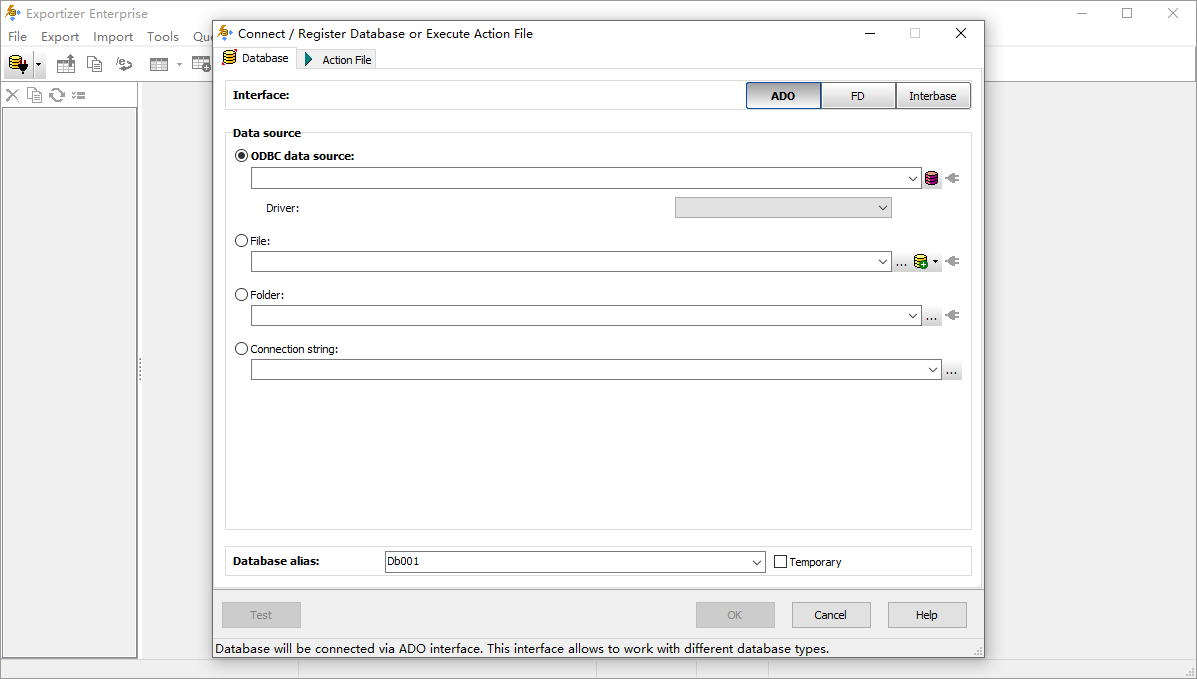Screen dimensions: 1197x679
Task: Click the refresh icon in left panel
Action: (x=56, y=95)
